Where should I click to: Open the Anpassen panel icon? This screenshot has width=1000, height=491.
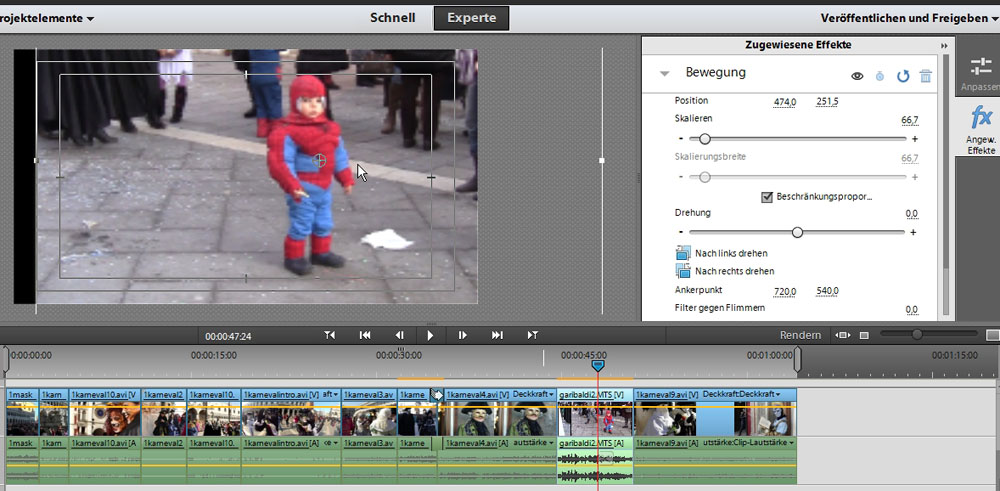pyautogui.click(x=981, y=74)
